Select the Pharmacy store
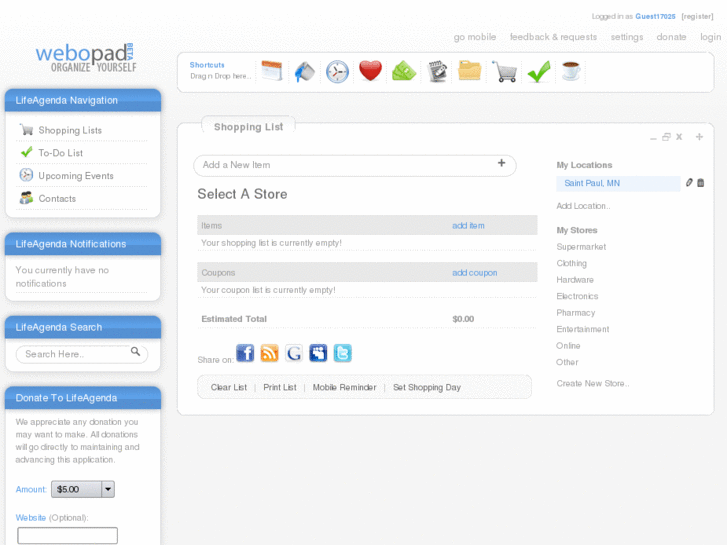Image resolution: width=727 pixels, height=545 pixels. coord(575,313)
